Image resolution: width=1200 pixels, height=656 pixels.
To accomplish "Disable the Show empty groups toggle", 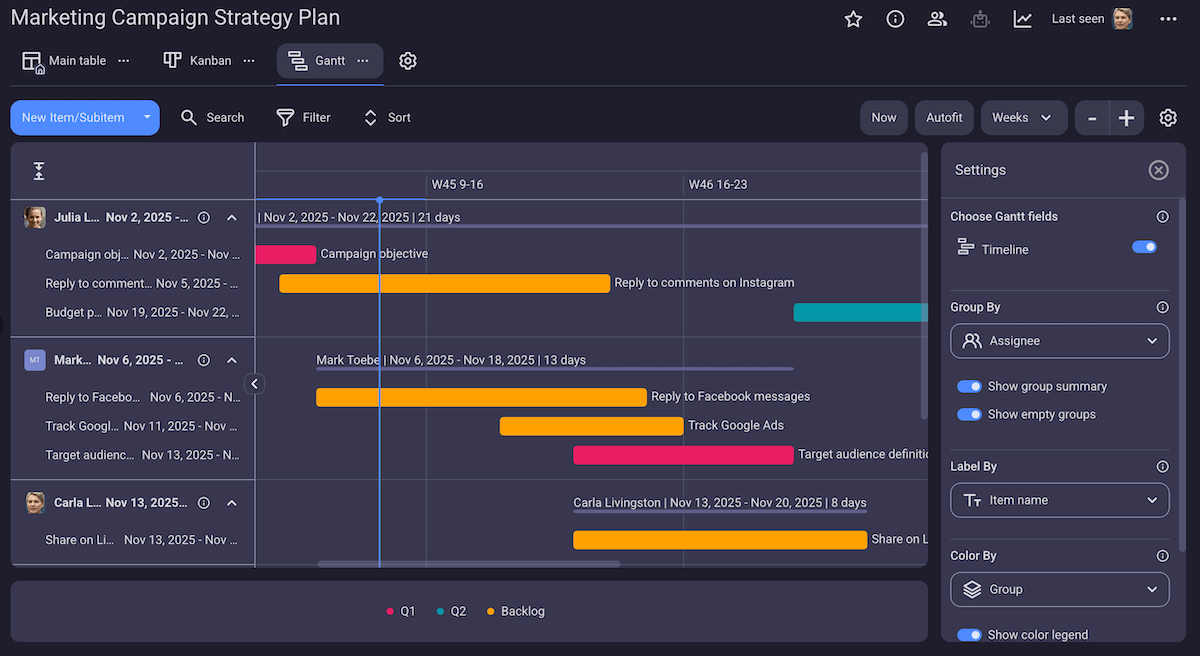I will tap(969, 414).
